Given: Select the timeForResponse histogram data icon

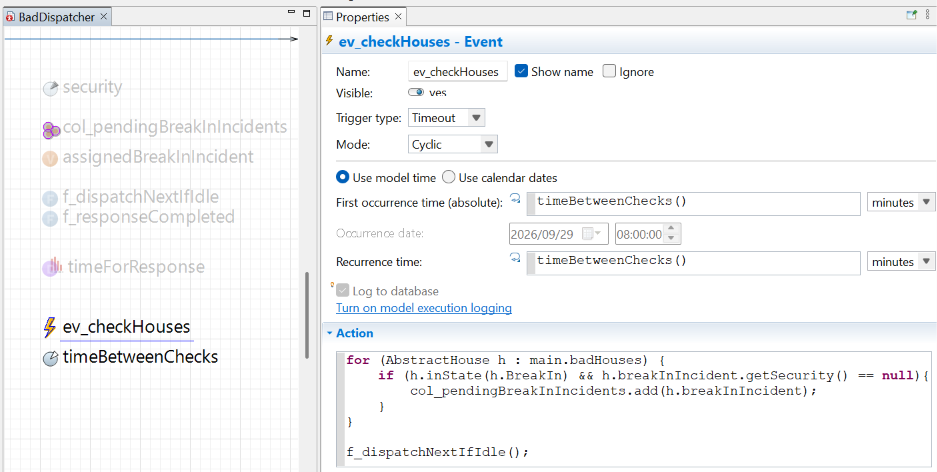Looking at the screenshot, I should click(51, 267).
